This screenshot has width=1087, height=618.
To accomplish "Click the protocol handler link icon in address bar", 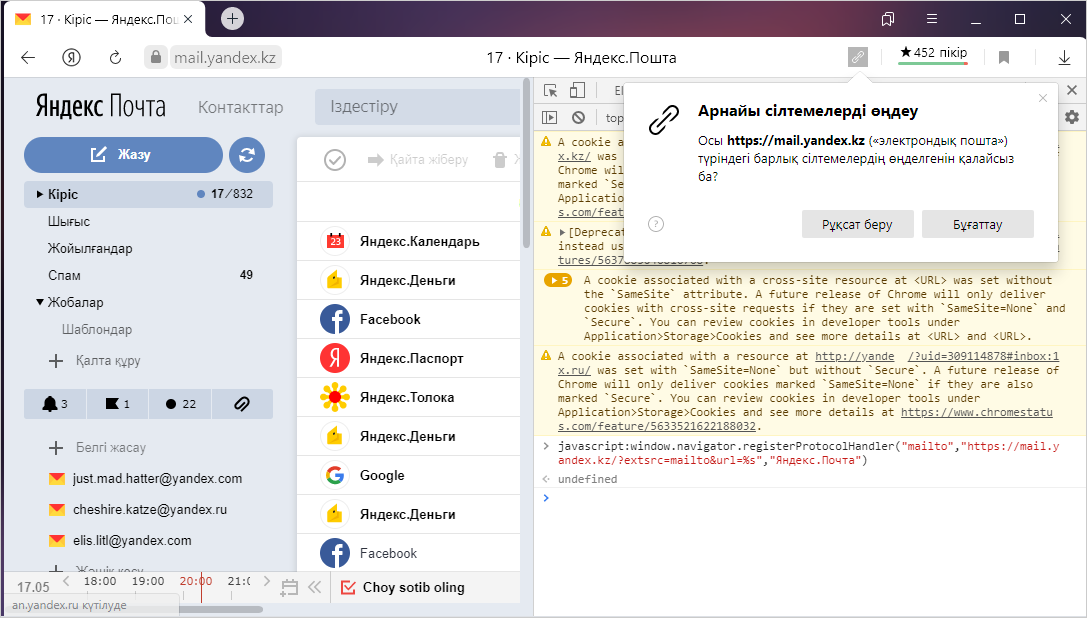I will pyautogui.click(x=857, y=57).
